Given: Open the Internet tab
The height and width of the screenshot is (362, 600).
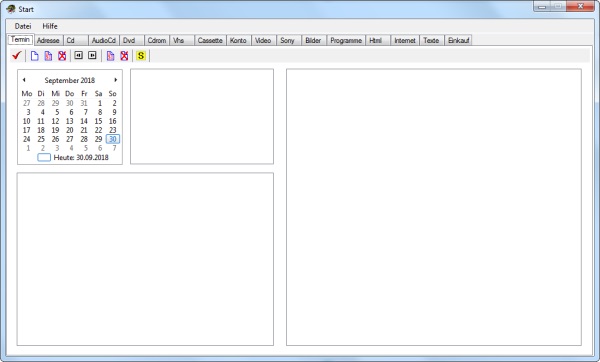Looking at the screenshot, I should coord(405,40).
